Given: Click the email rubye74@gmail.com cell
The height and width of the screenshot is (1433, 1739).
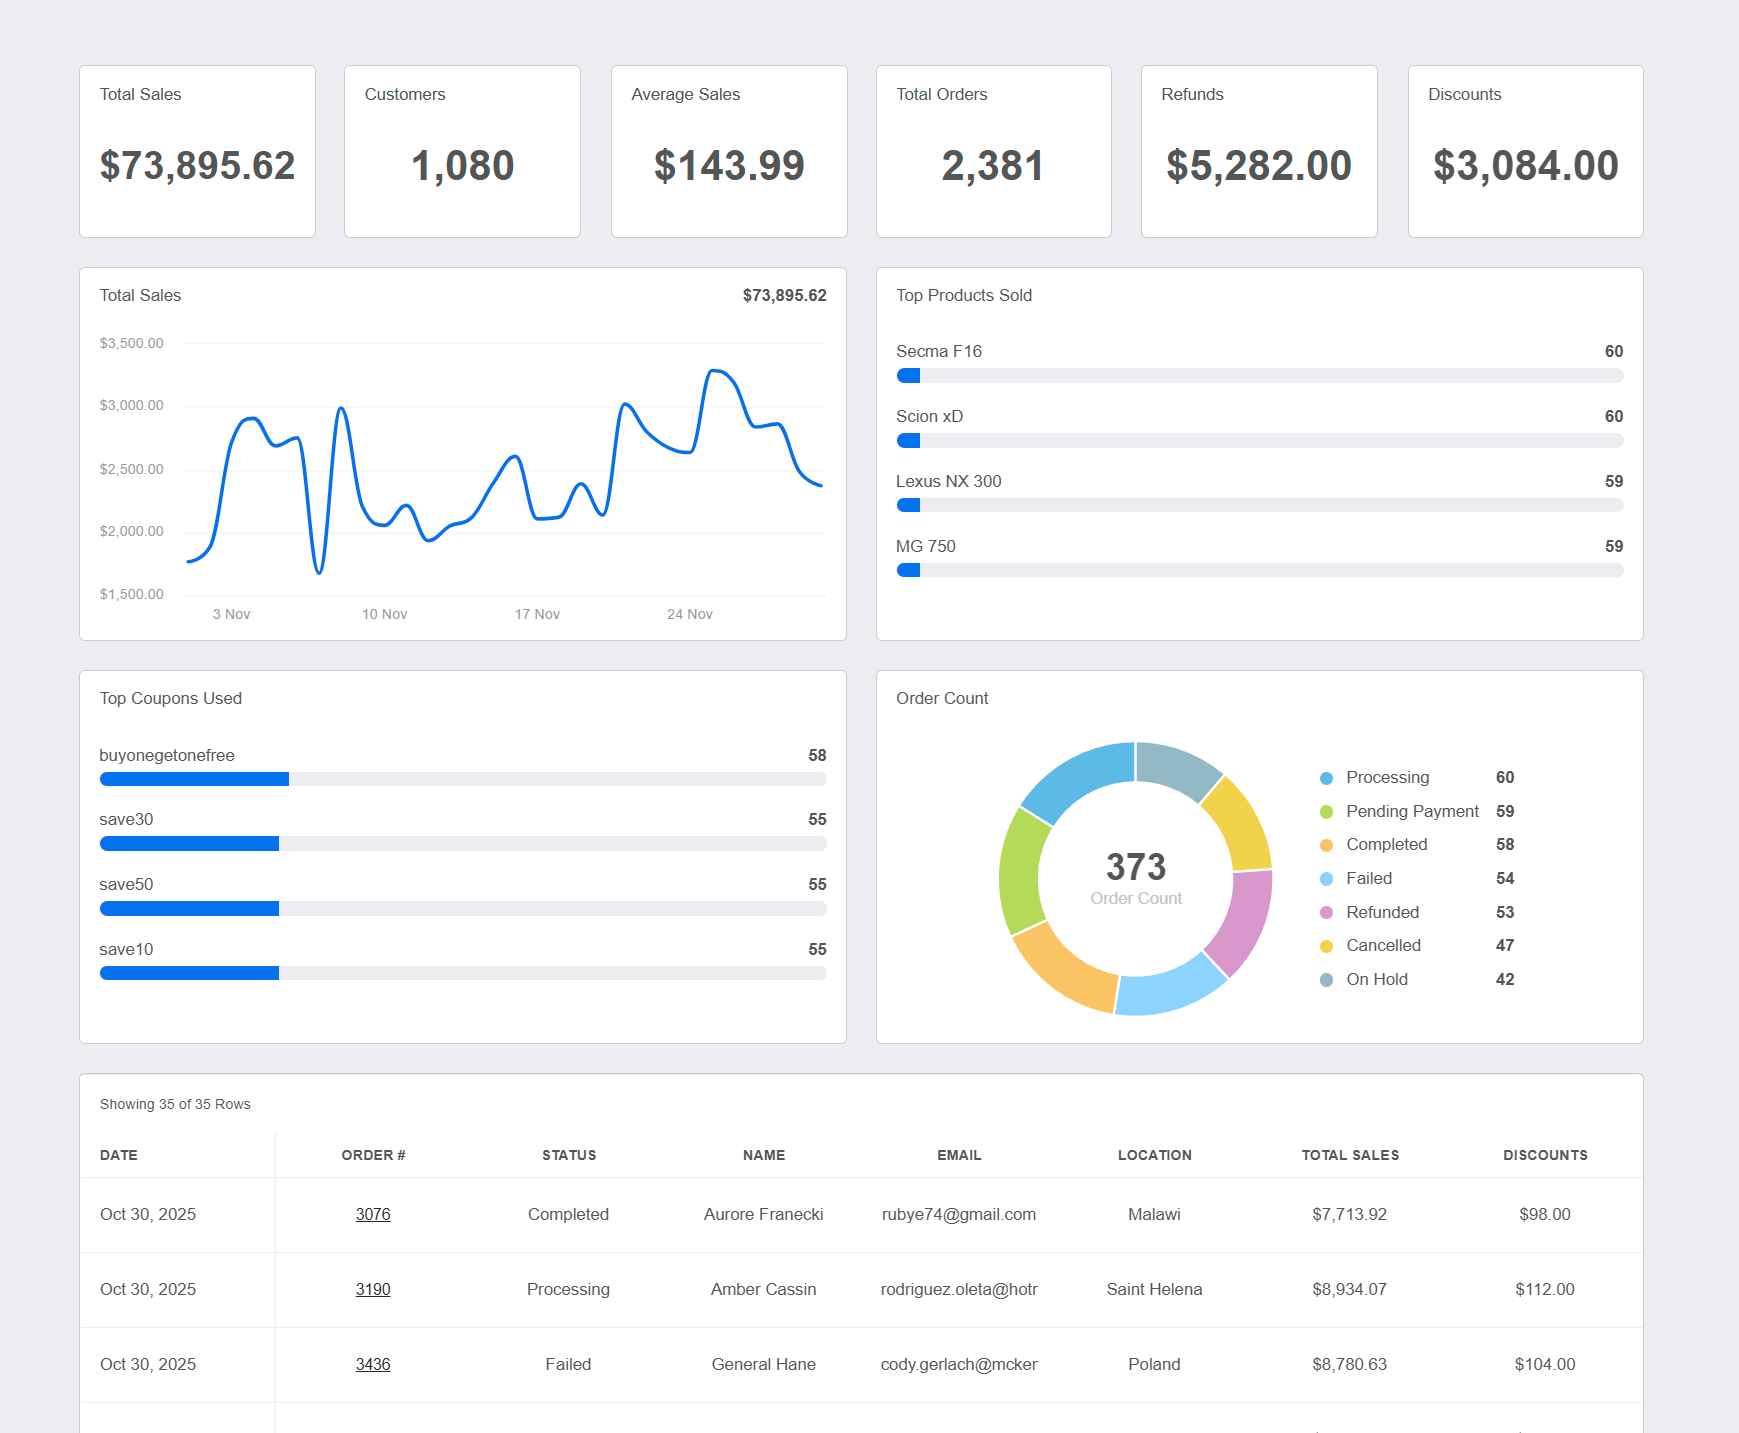Looking at the screenshot, I should (959, 1214).
